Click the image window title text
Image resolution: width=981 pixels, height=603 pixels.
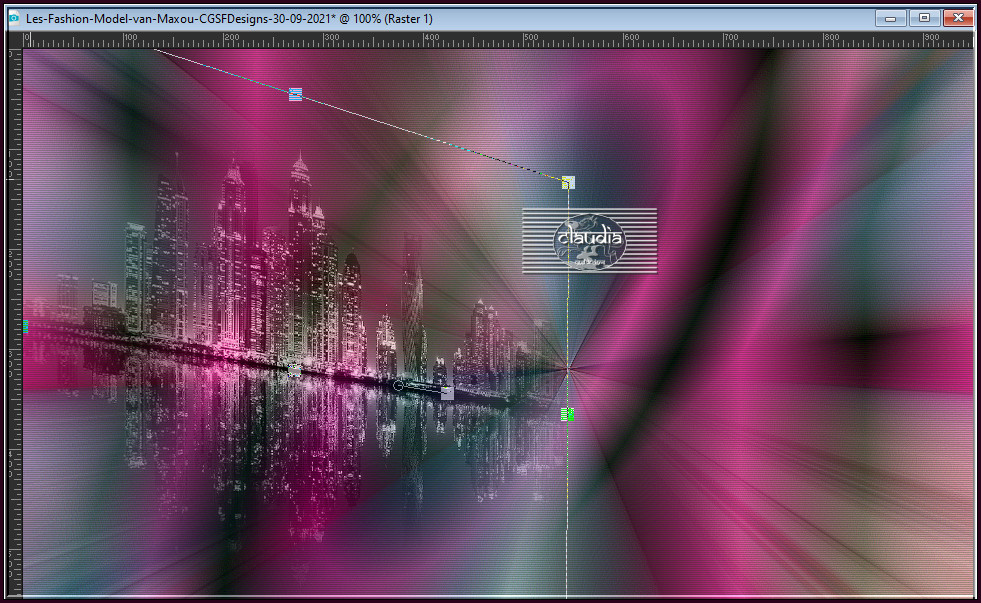pyautogui.click(x=229, y=19)
